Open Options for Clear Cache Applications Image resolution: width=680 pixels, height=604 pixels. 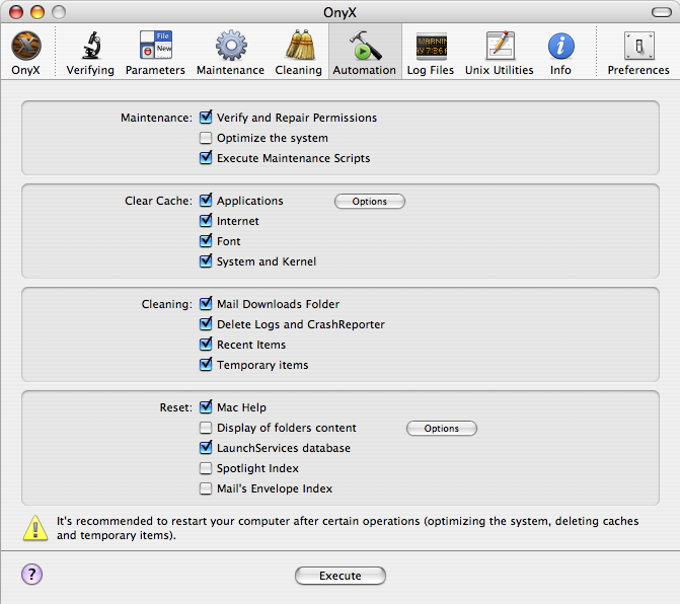369,202
